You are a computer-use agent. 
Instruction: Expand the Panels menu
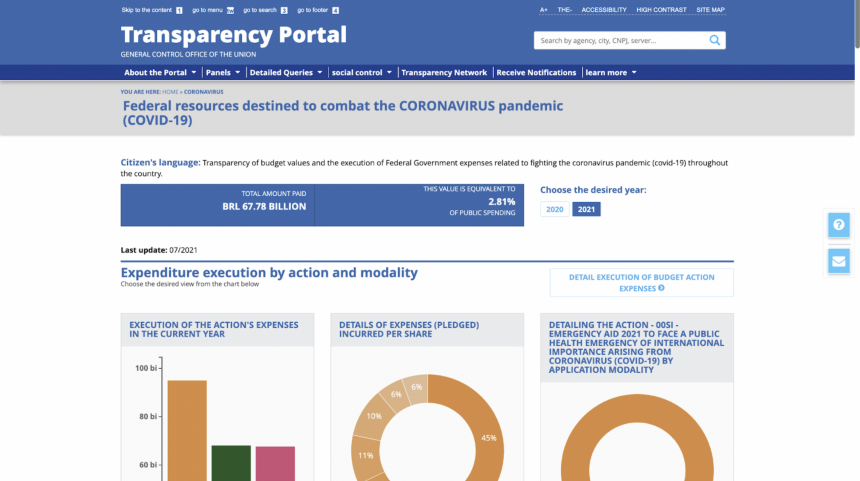coord(223,72)
